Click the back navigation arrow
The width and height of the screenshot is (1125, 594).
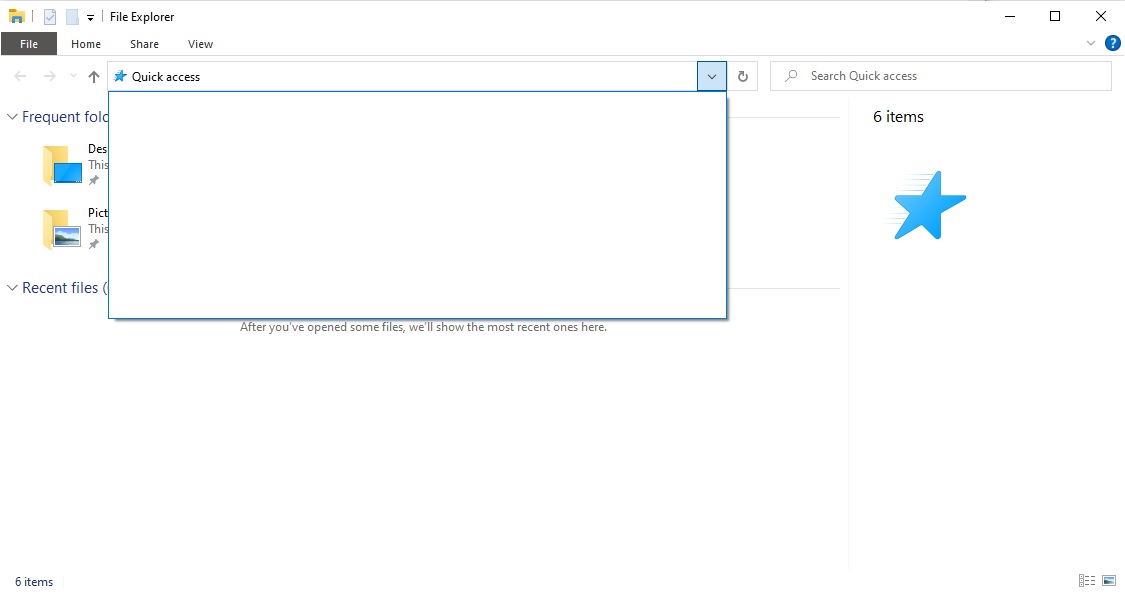point(19,76)
